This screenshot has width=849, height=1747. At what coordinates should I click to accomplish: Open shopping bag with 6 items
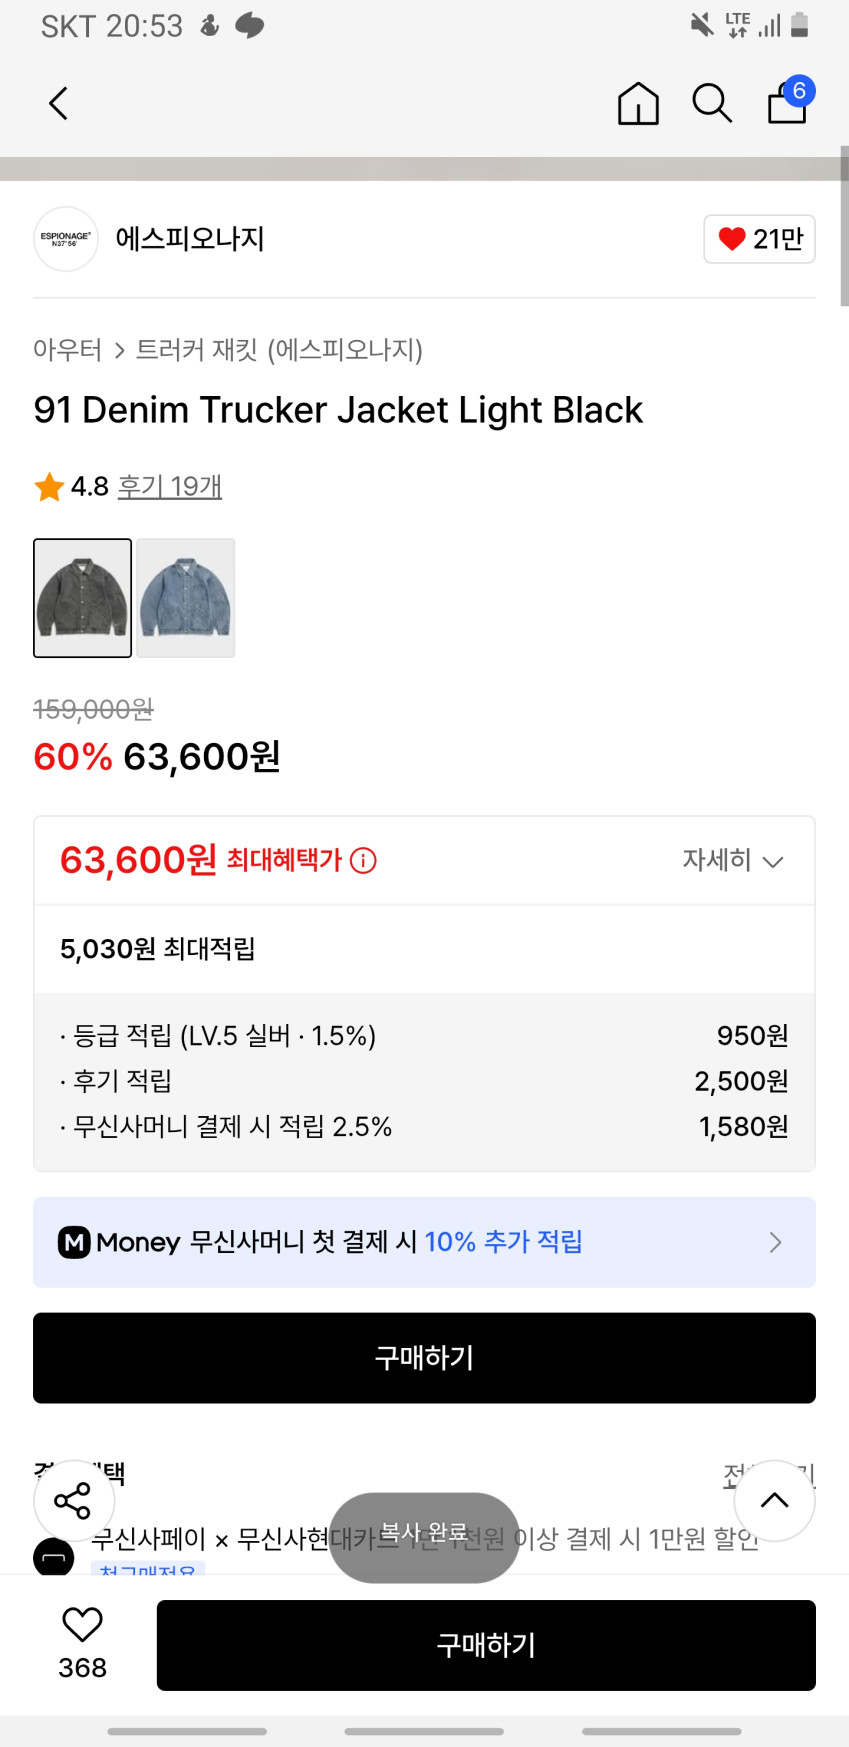click(x=788, y=102)
